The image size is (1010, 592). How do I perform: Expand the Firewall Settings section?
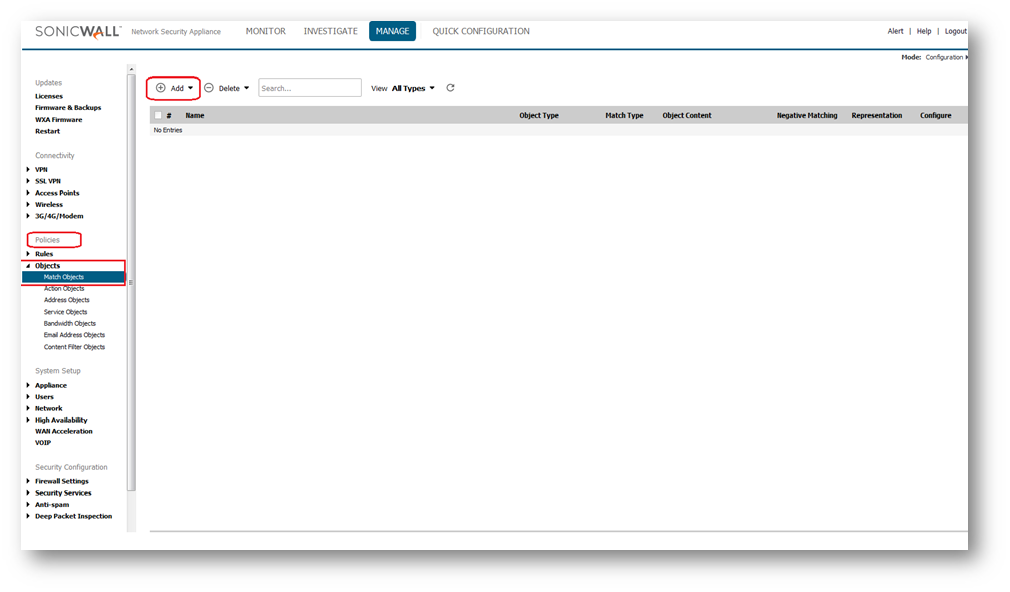[29, 481]
